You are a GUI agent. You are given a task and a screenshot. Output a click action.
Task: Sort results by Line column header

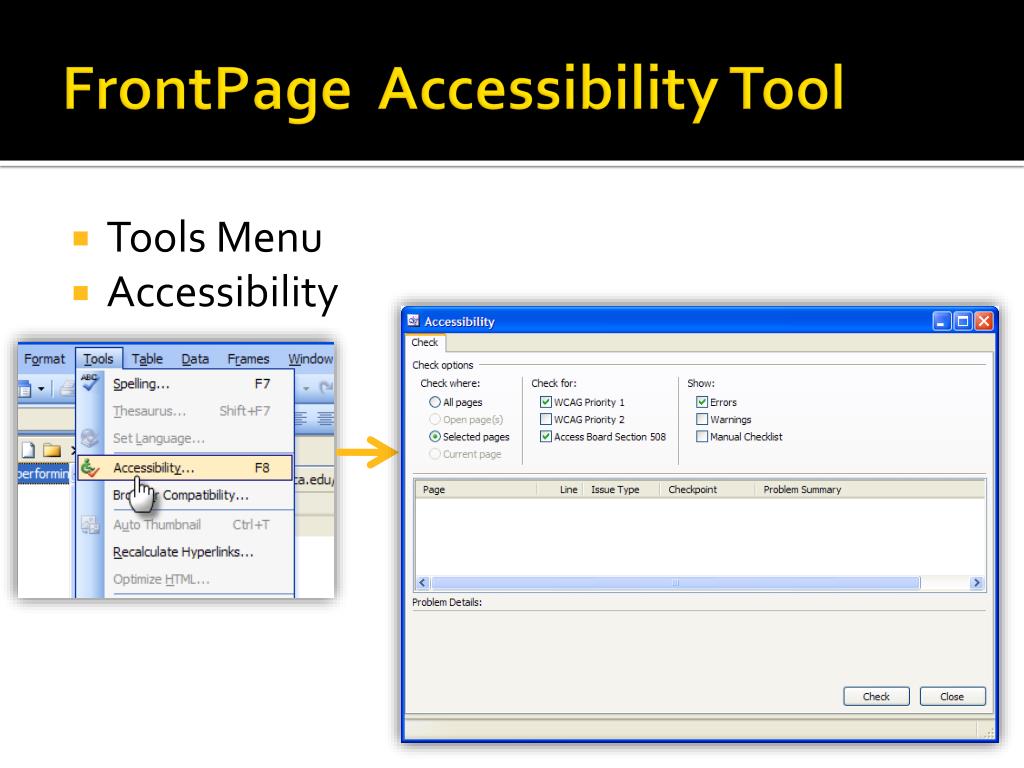click(x=560, y=489)
